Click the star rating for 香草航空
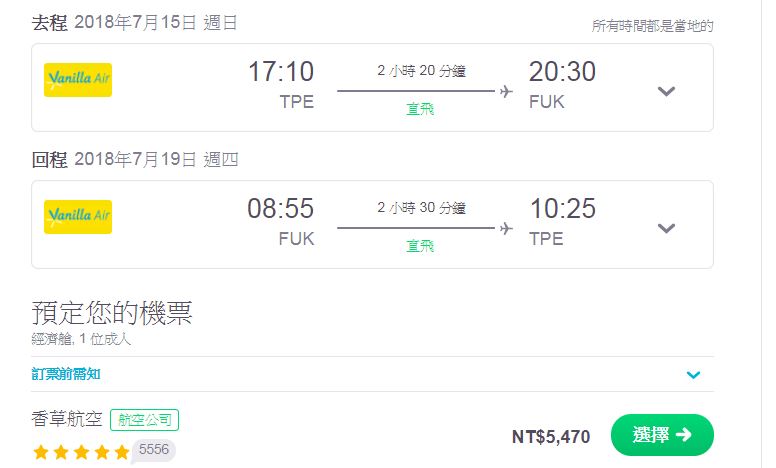The height and width of the screenshot is (468, 776). click(81, 452)
